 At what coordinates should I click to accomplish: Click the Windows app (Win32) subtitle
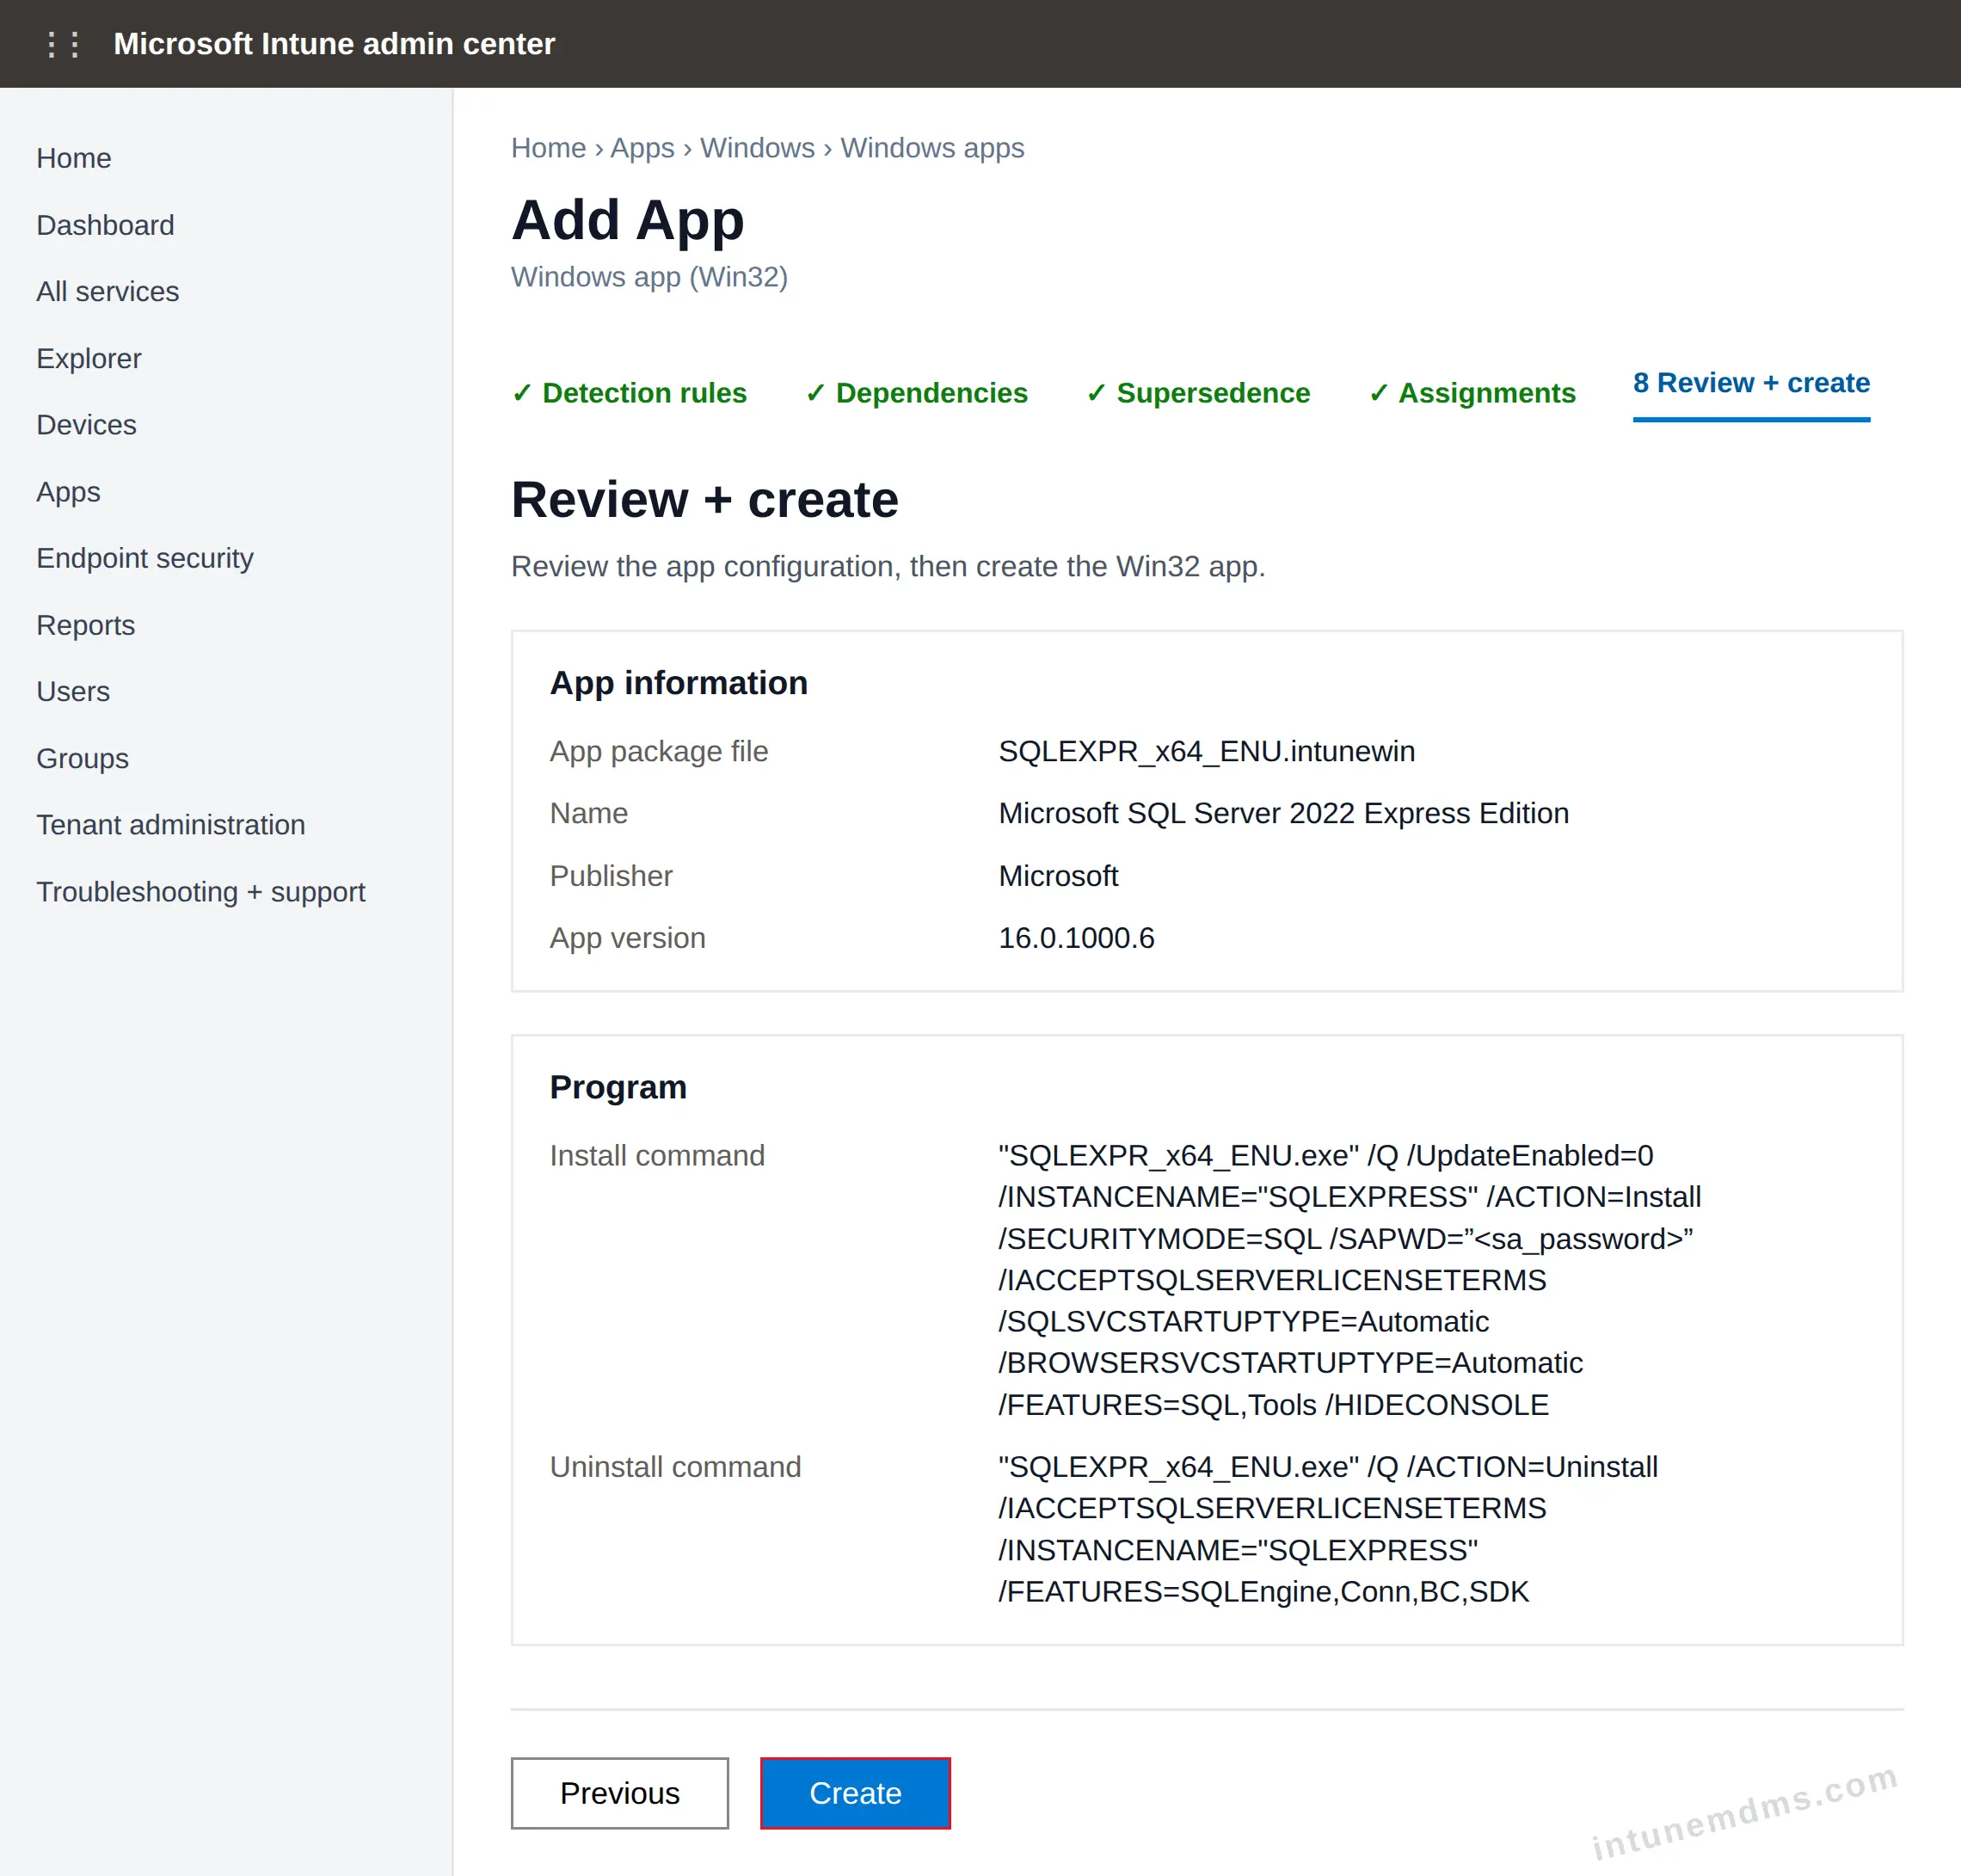click(650, 277)
